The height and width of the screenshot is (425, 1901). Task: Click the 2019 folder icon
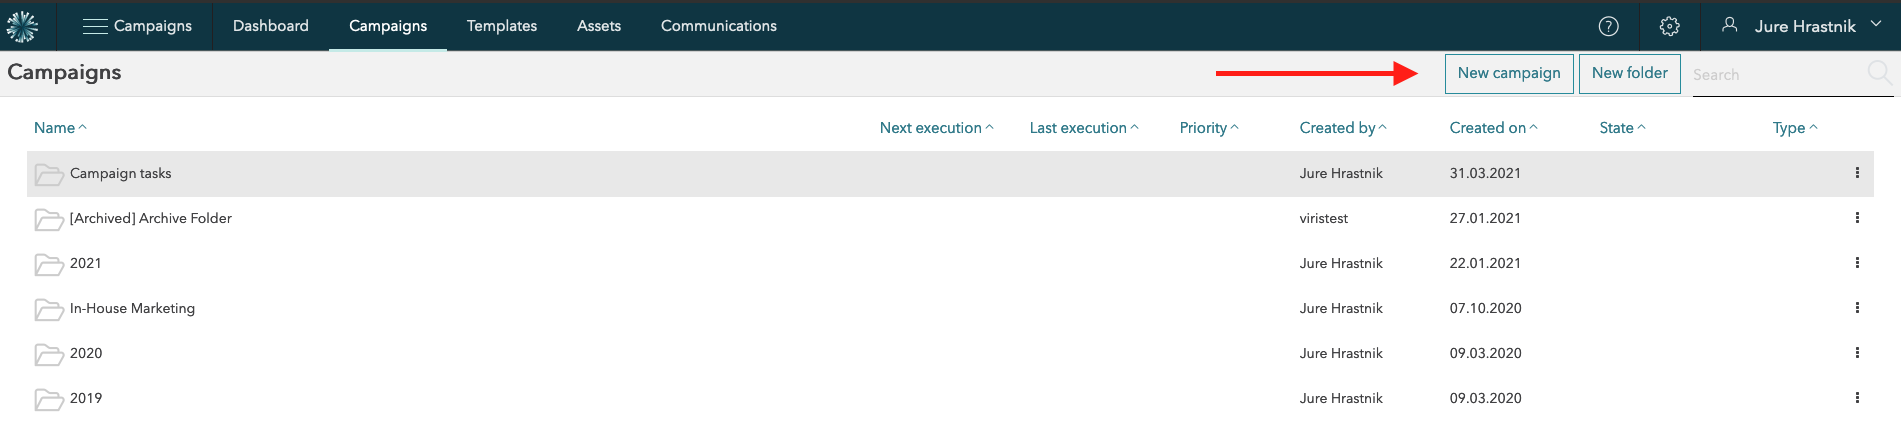pyautogui.click(x=48, y=399)
